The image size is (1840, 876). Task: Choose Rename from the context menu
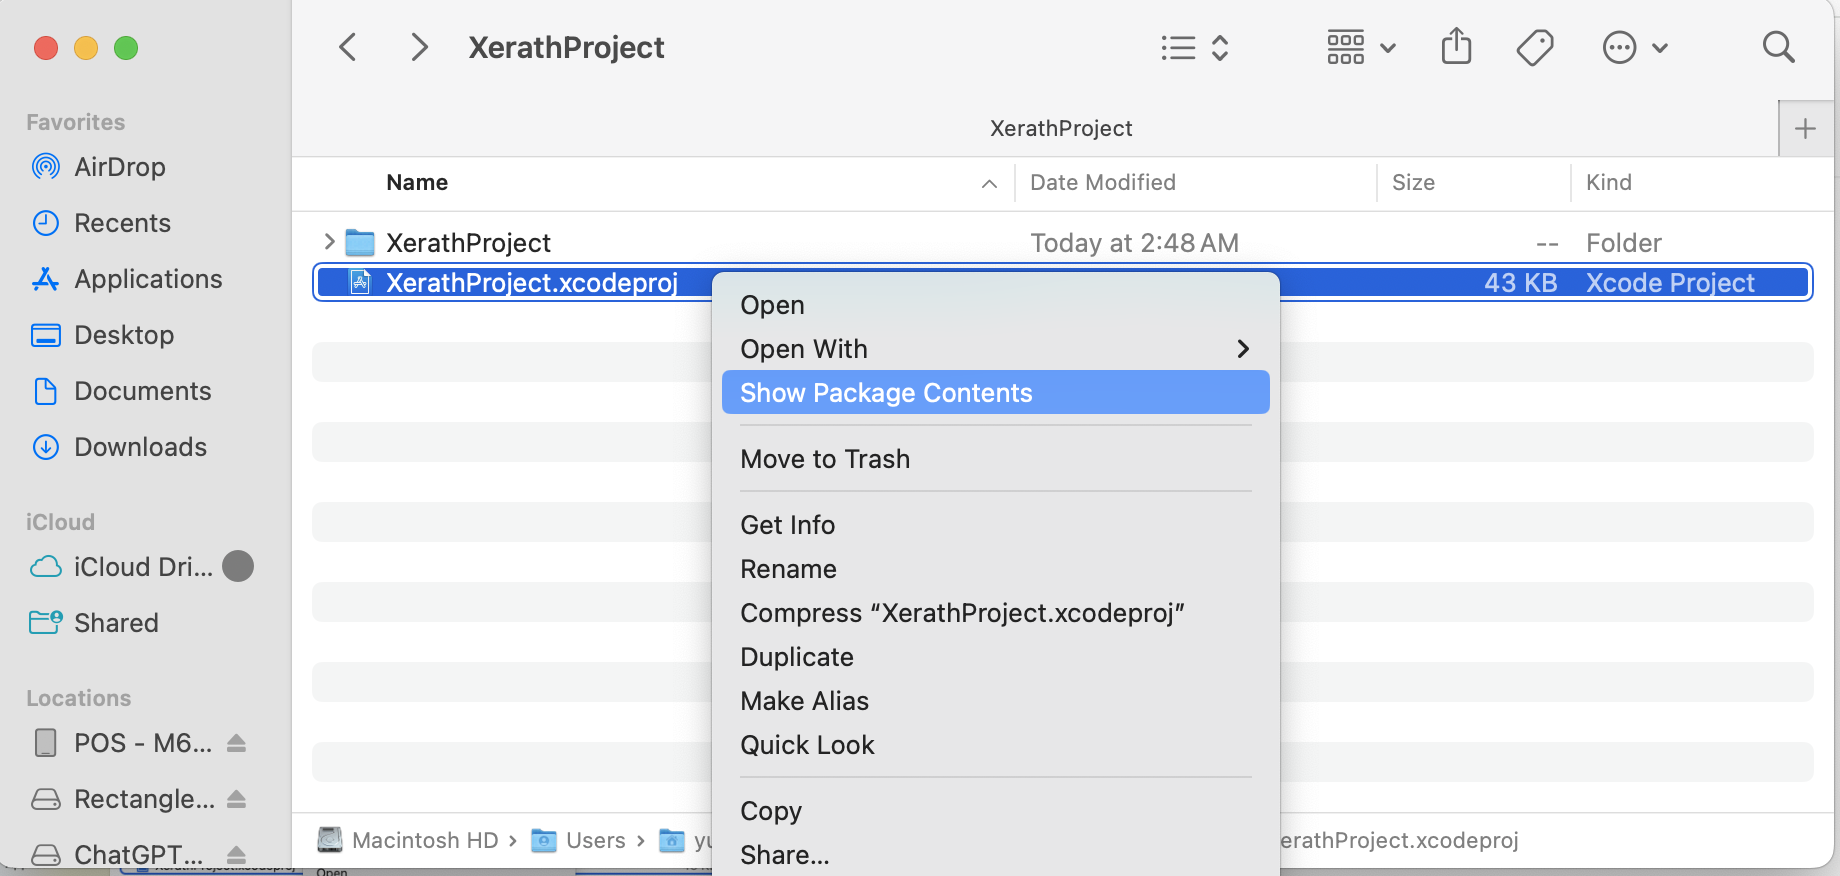995,569
